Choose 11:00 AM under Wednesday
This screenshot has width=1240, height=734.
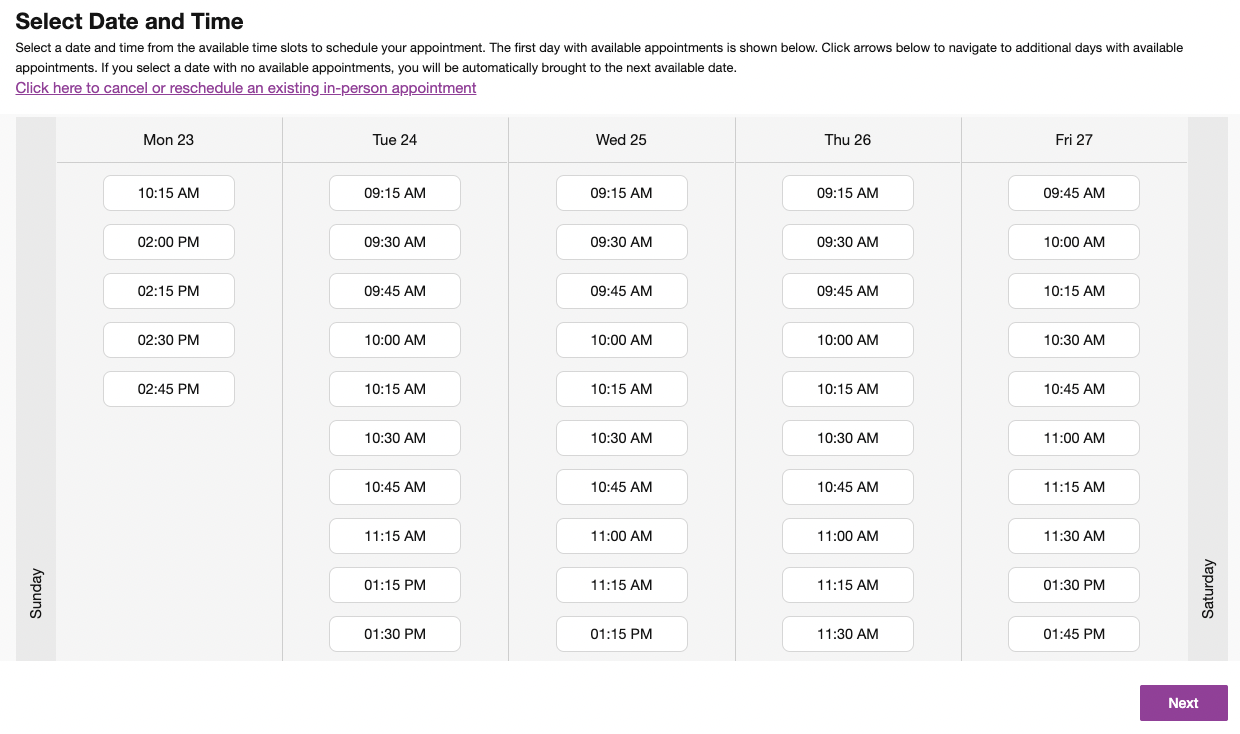coord(622,536)
